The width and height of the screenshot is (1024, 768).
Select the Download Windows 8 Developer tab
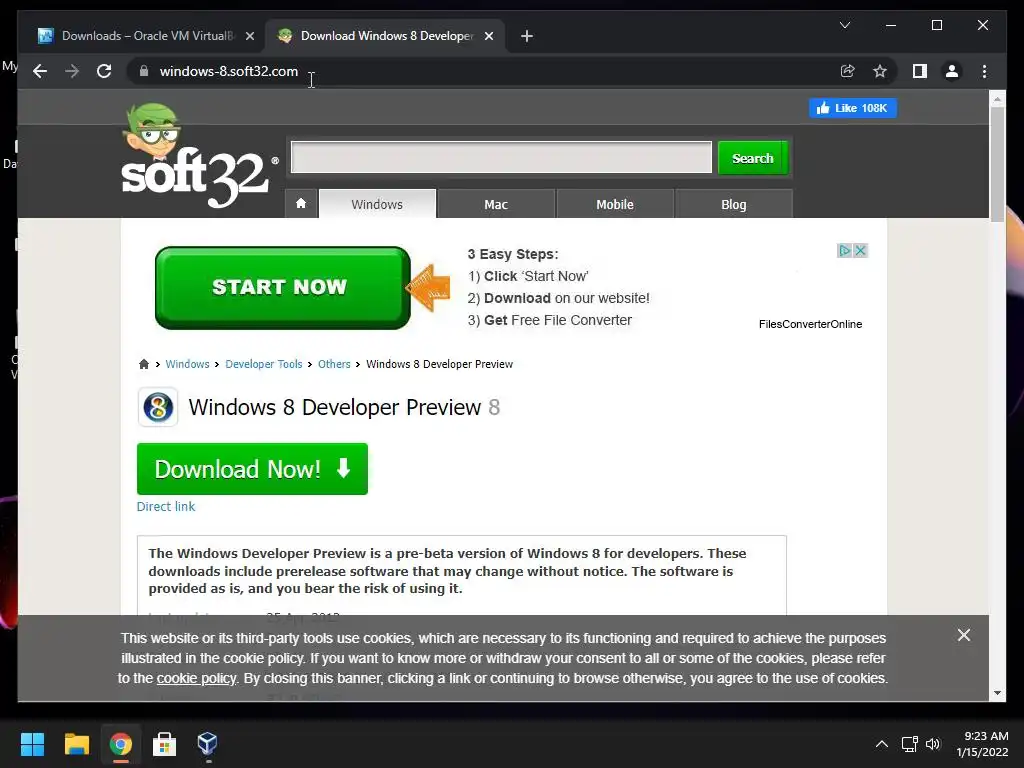point(385,36)
